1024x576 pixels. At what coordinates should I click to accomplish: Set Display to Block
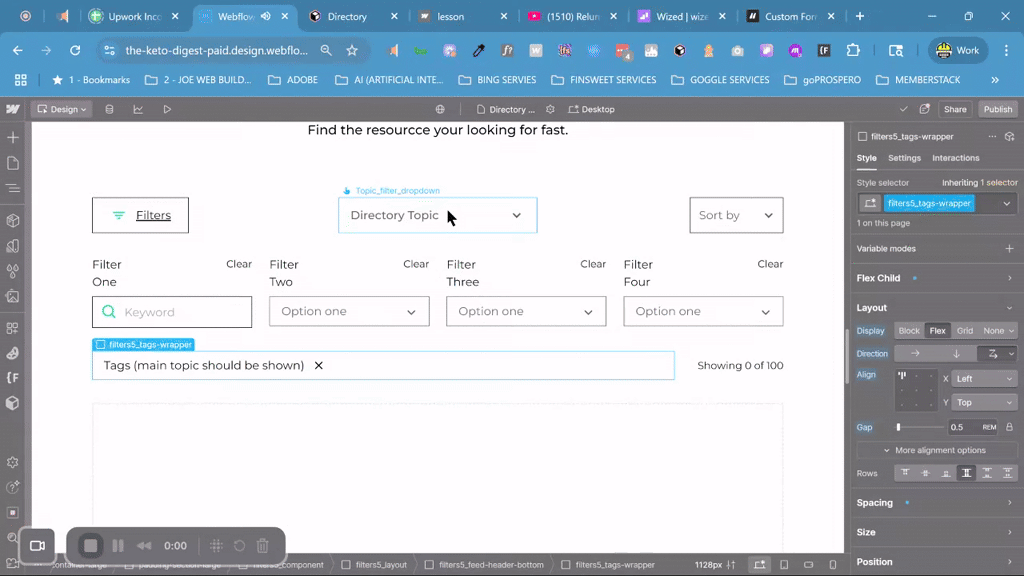[x=909, y=330]
